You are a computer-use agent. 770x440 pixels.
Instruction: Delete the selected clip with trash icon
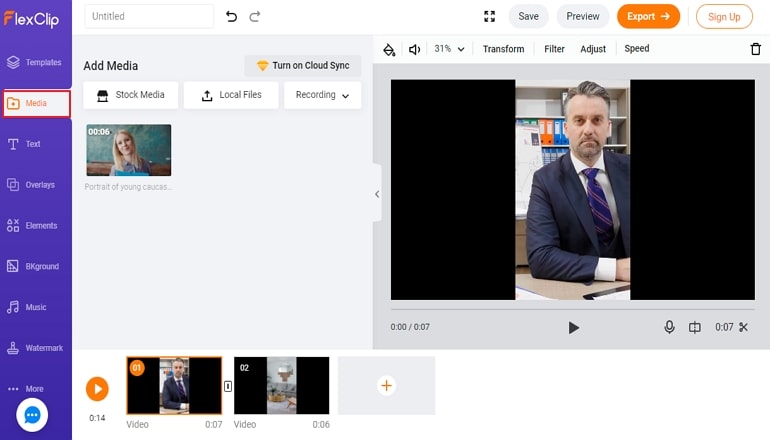coord(755,49)
